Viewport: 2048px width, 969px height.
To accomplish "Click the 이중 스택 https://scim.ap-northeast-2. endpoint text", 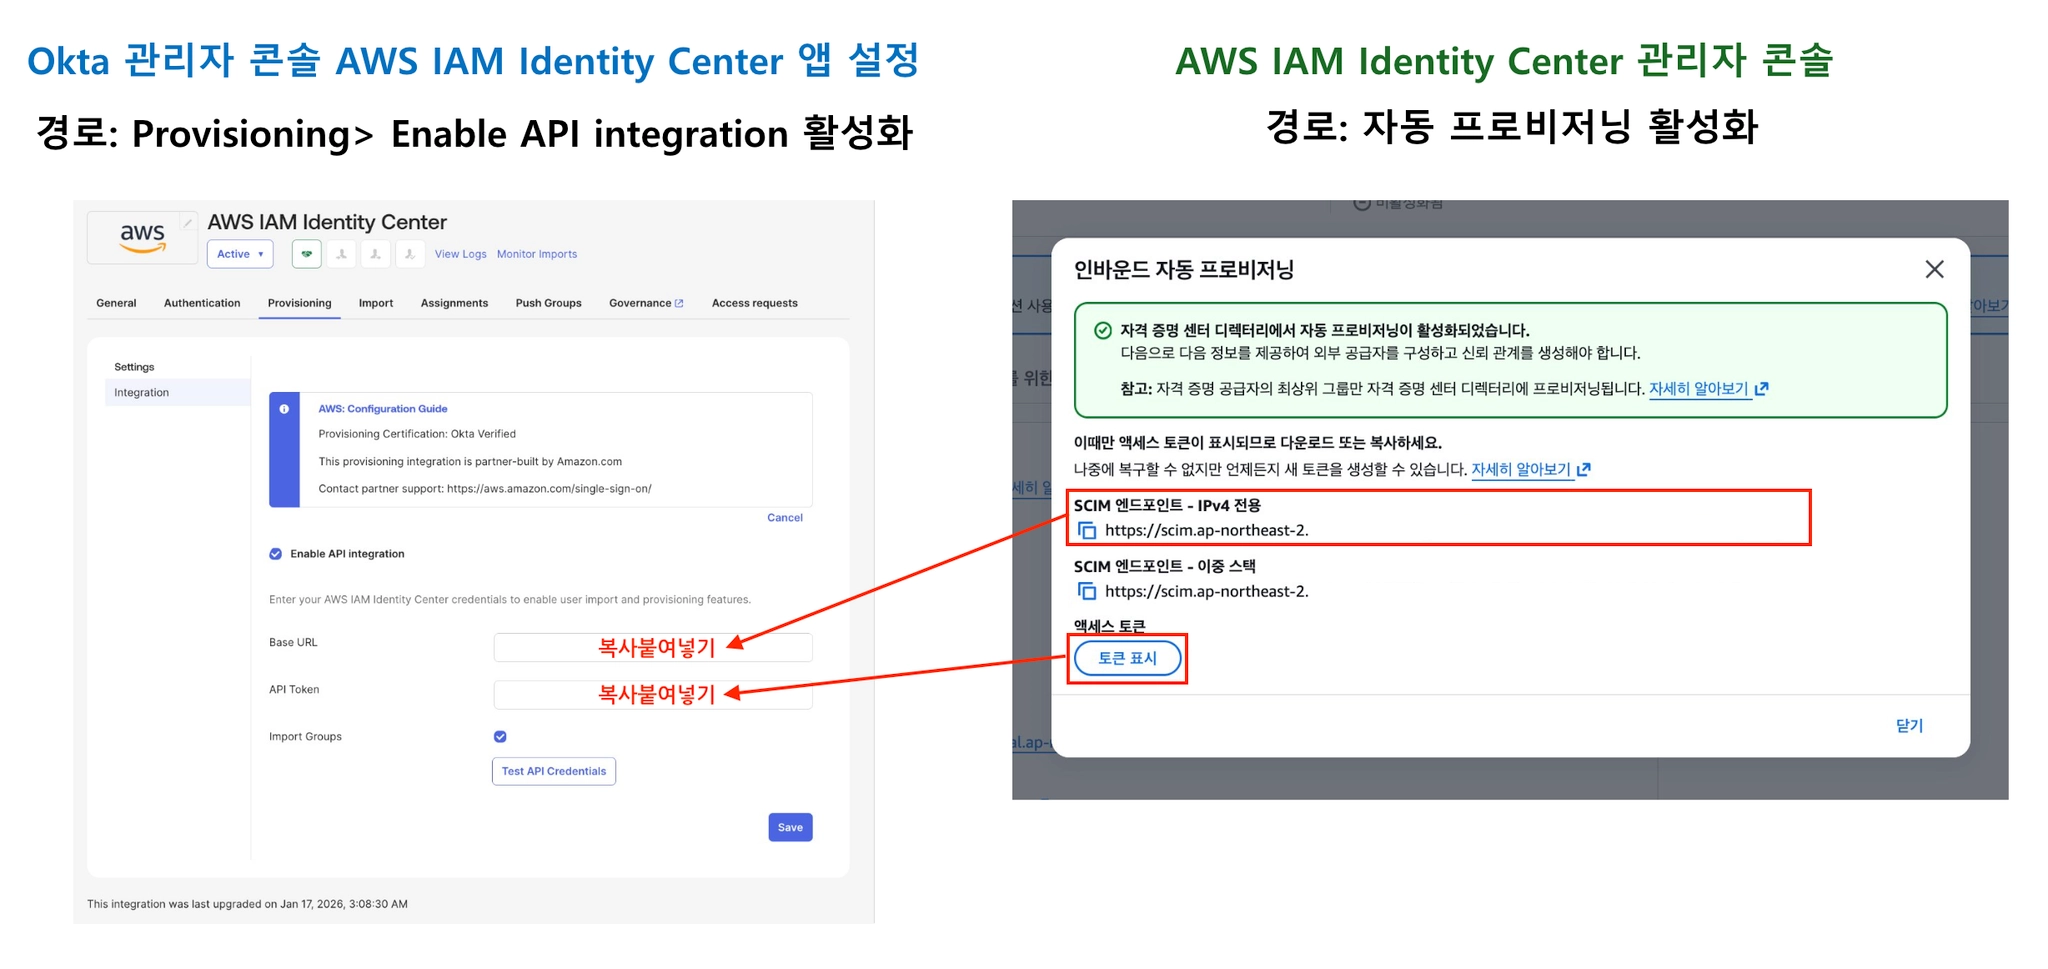I will click(1206, 592).
